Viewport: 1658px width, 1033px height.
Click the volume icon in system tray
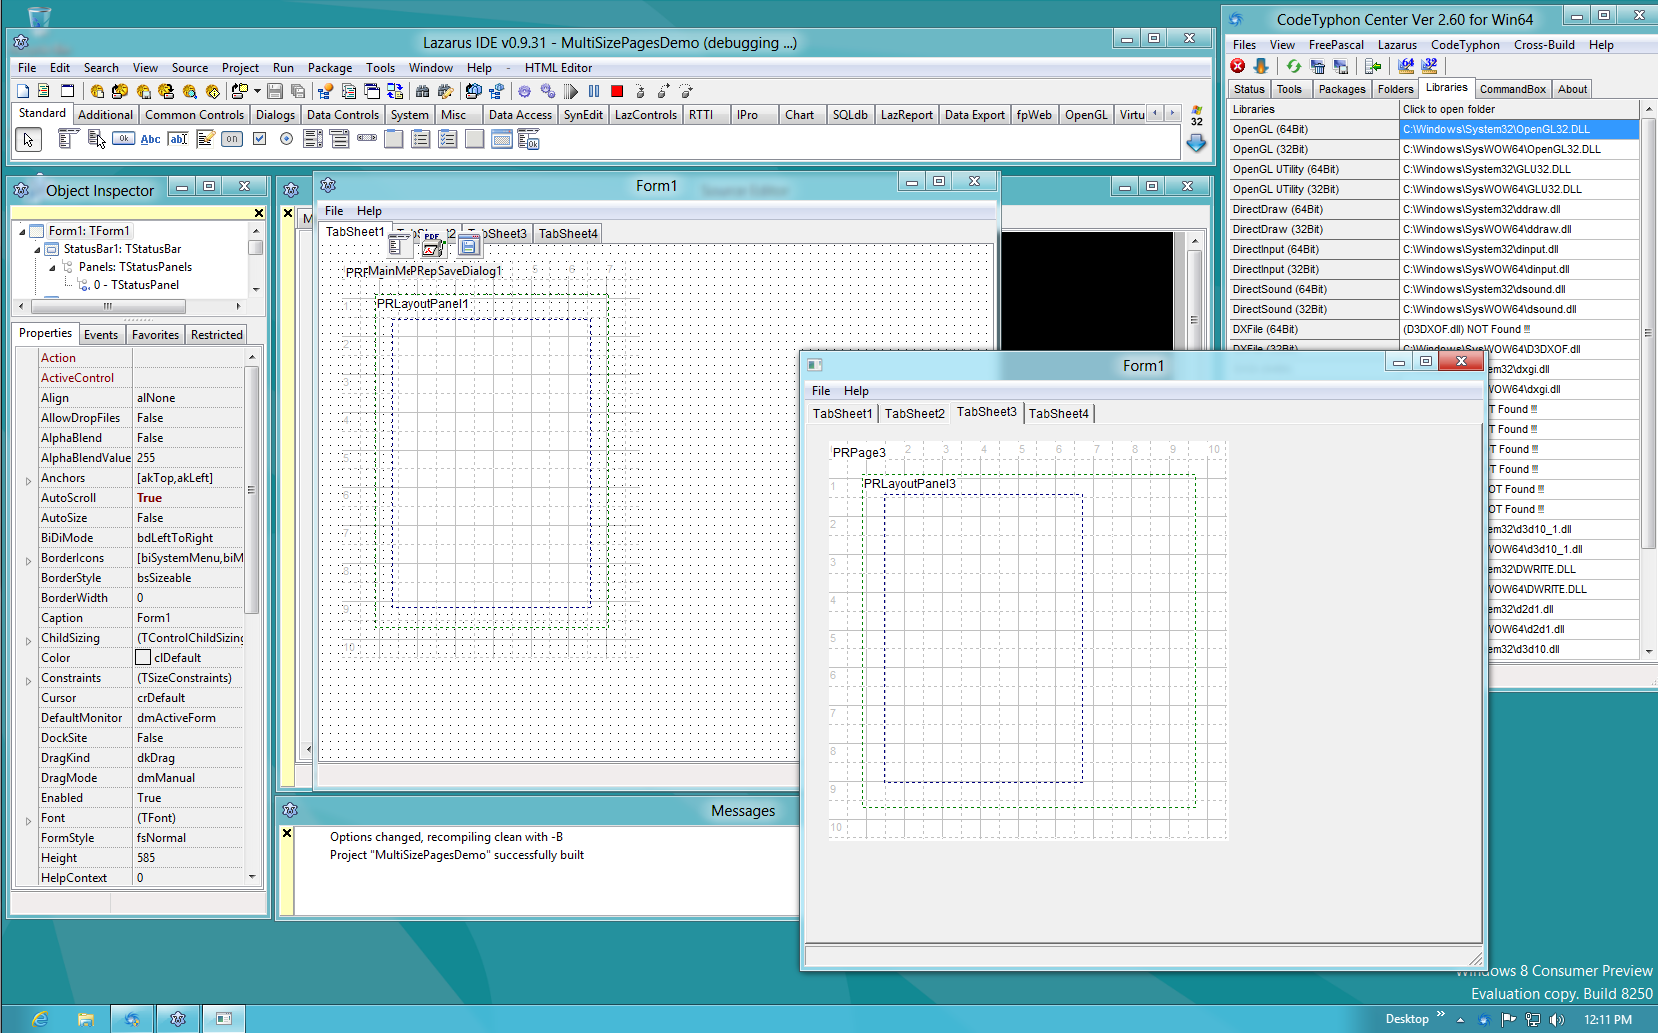point(1557,1020)
